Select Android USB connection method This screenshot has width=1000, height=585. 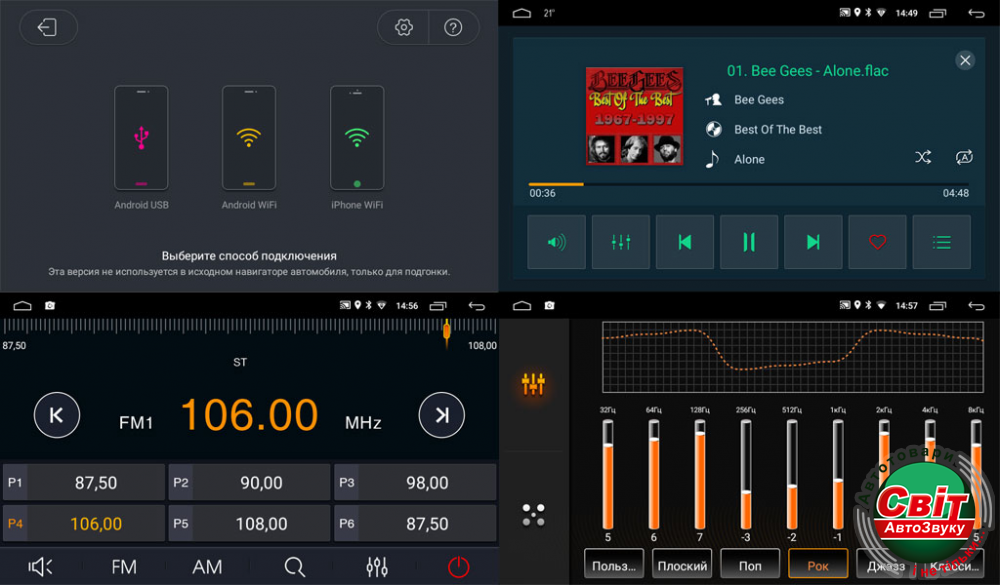141,139
